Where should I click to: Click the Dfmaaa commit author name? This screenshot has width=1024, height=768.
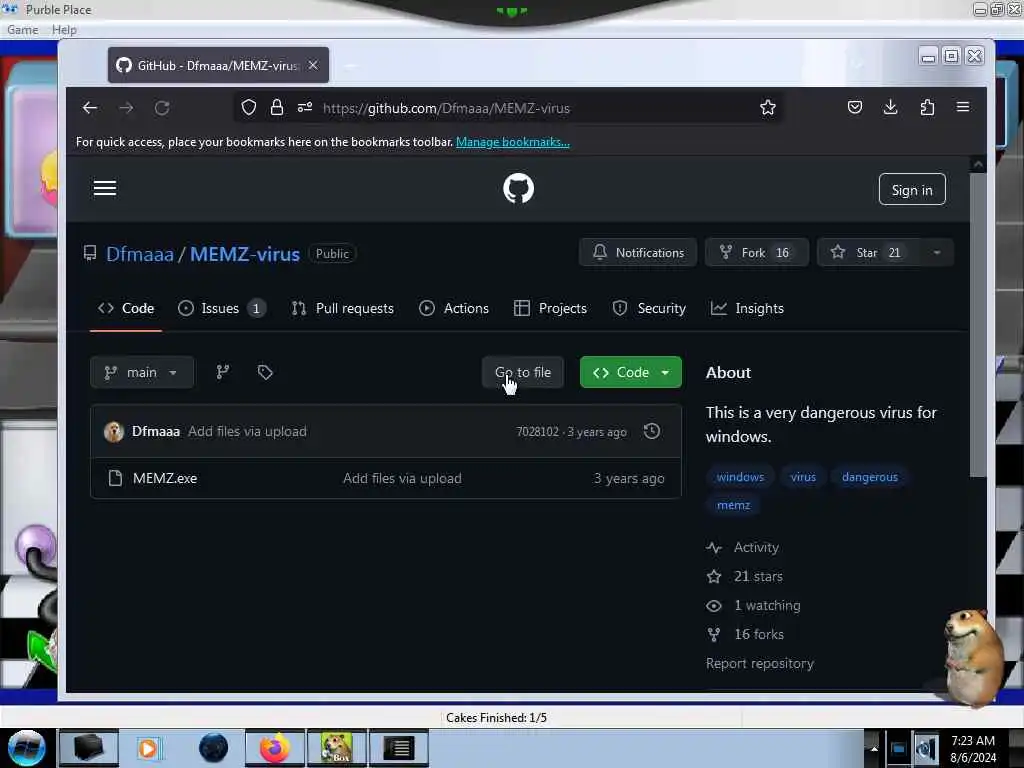155,432
